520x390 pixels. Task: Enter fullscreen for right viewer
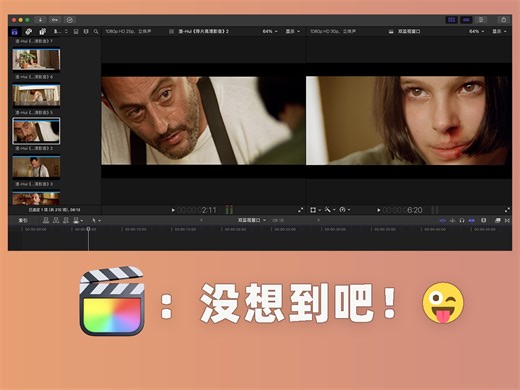tap(507, 210)
